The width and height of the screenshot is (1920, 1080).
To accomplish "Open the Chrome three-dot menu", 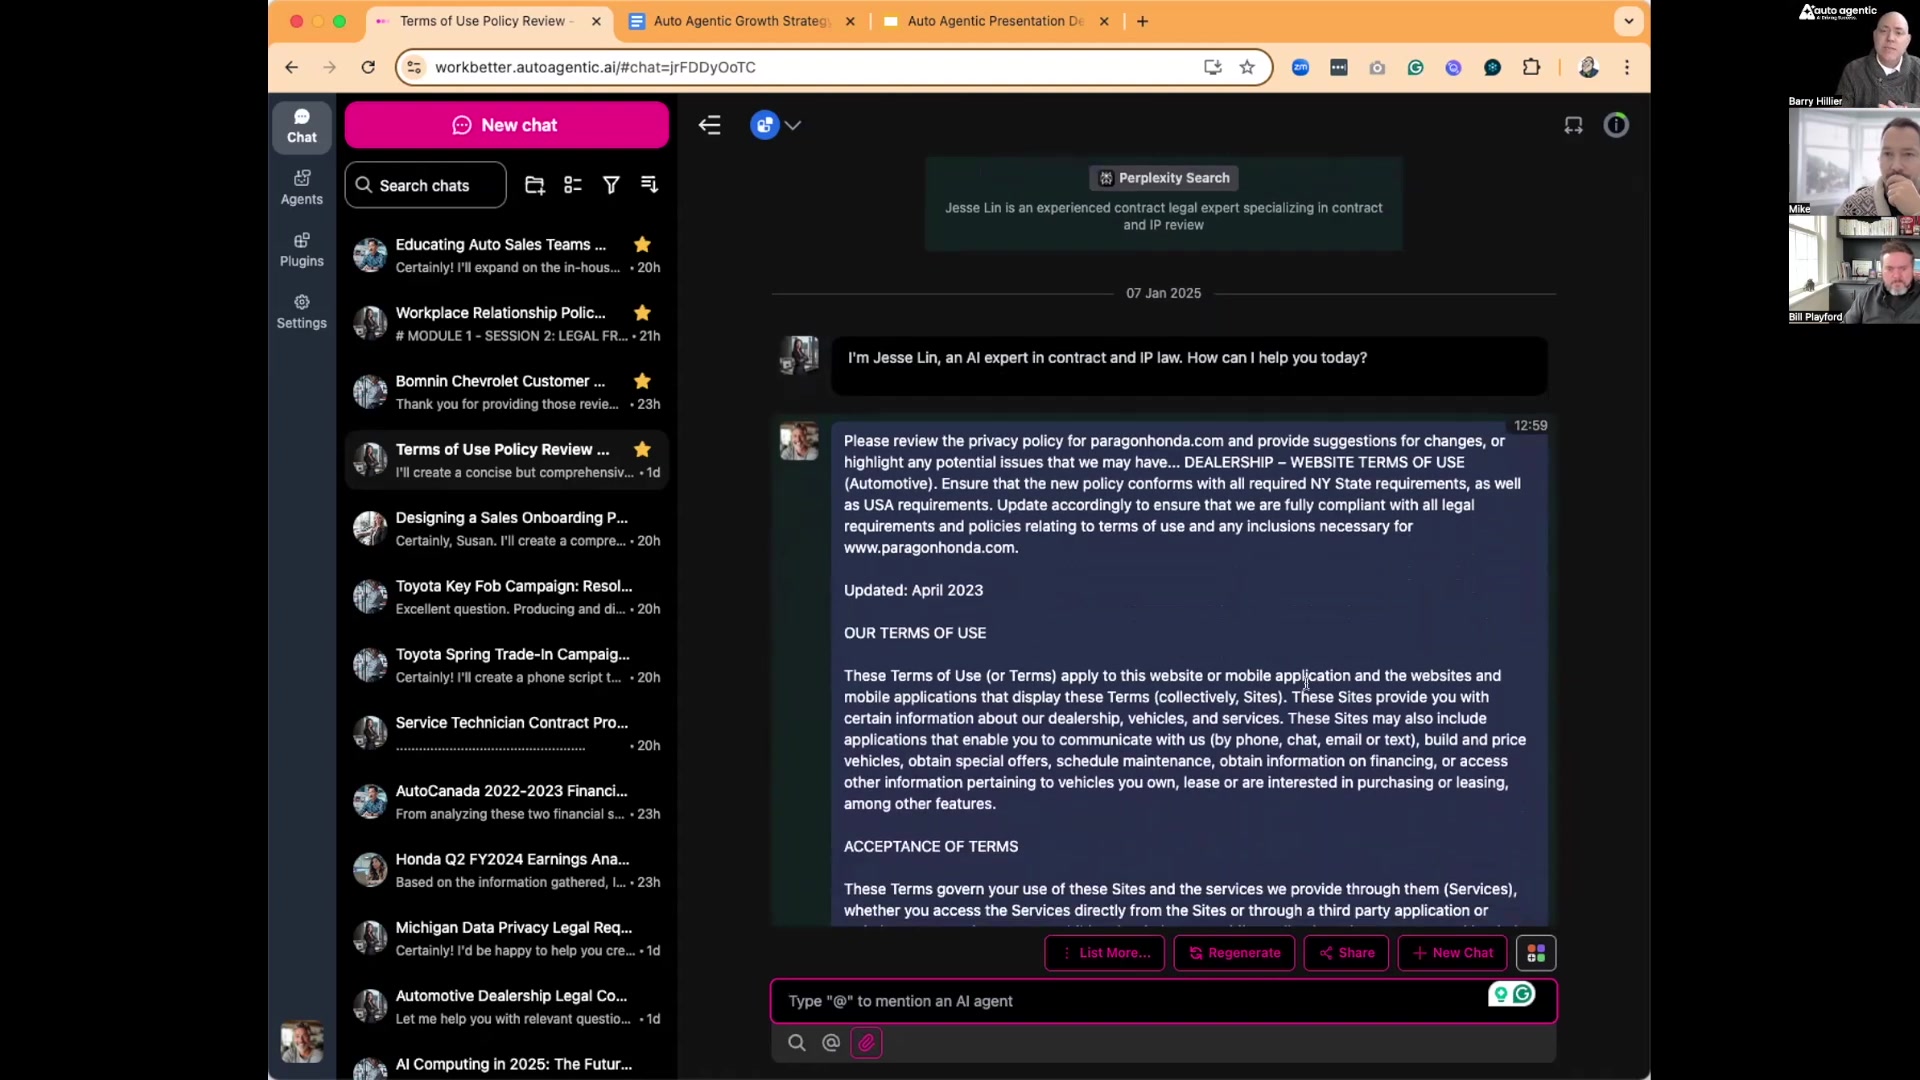I will point(1627,67).
